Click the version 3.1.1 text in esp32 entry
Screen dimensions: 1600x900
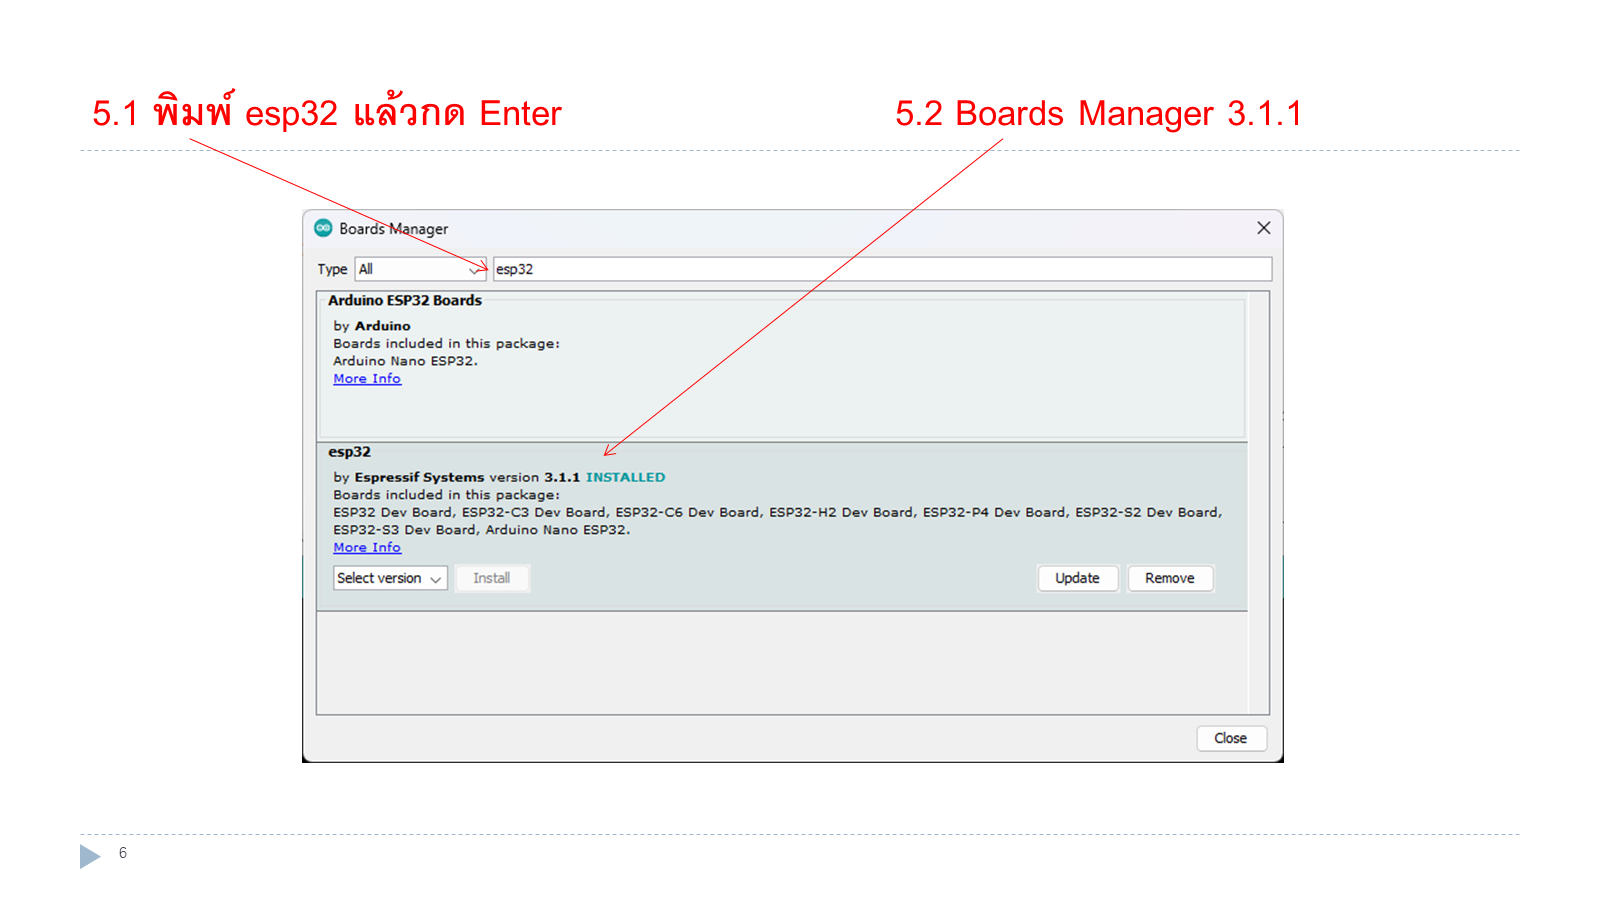point(534,477)
